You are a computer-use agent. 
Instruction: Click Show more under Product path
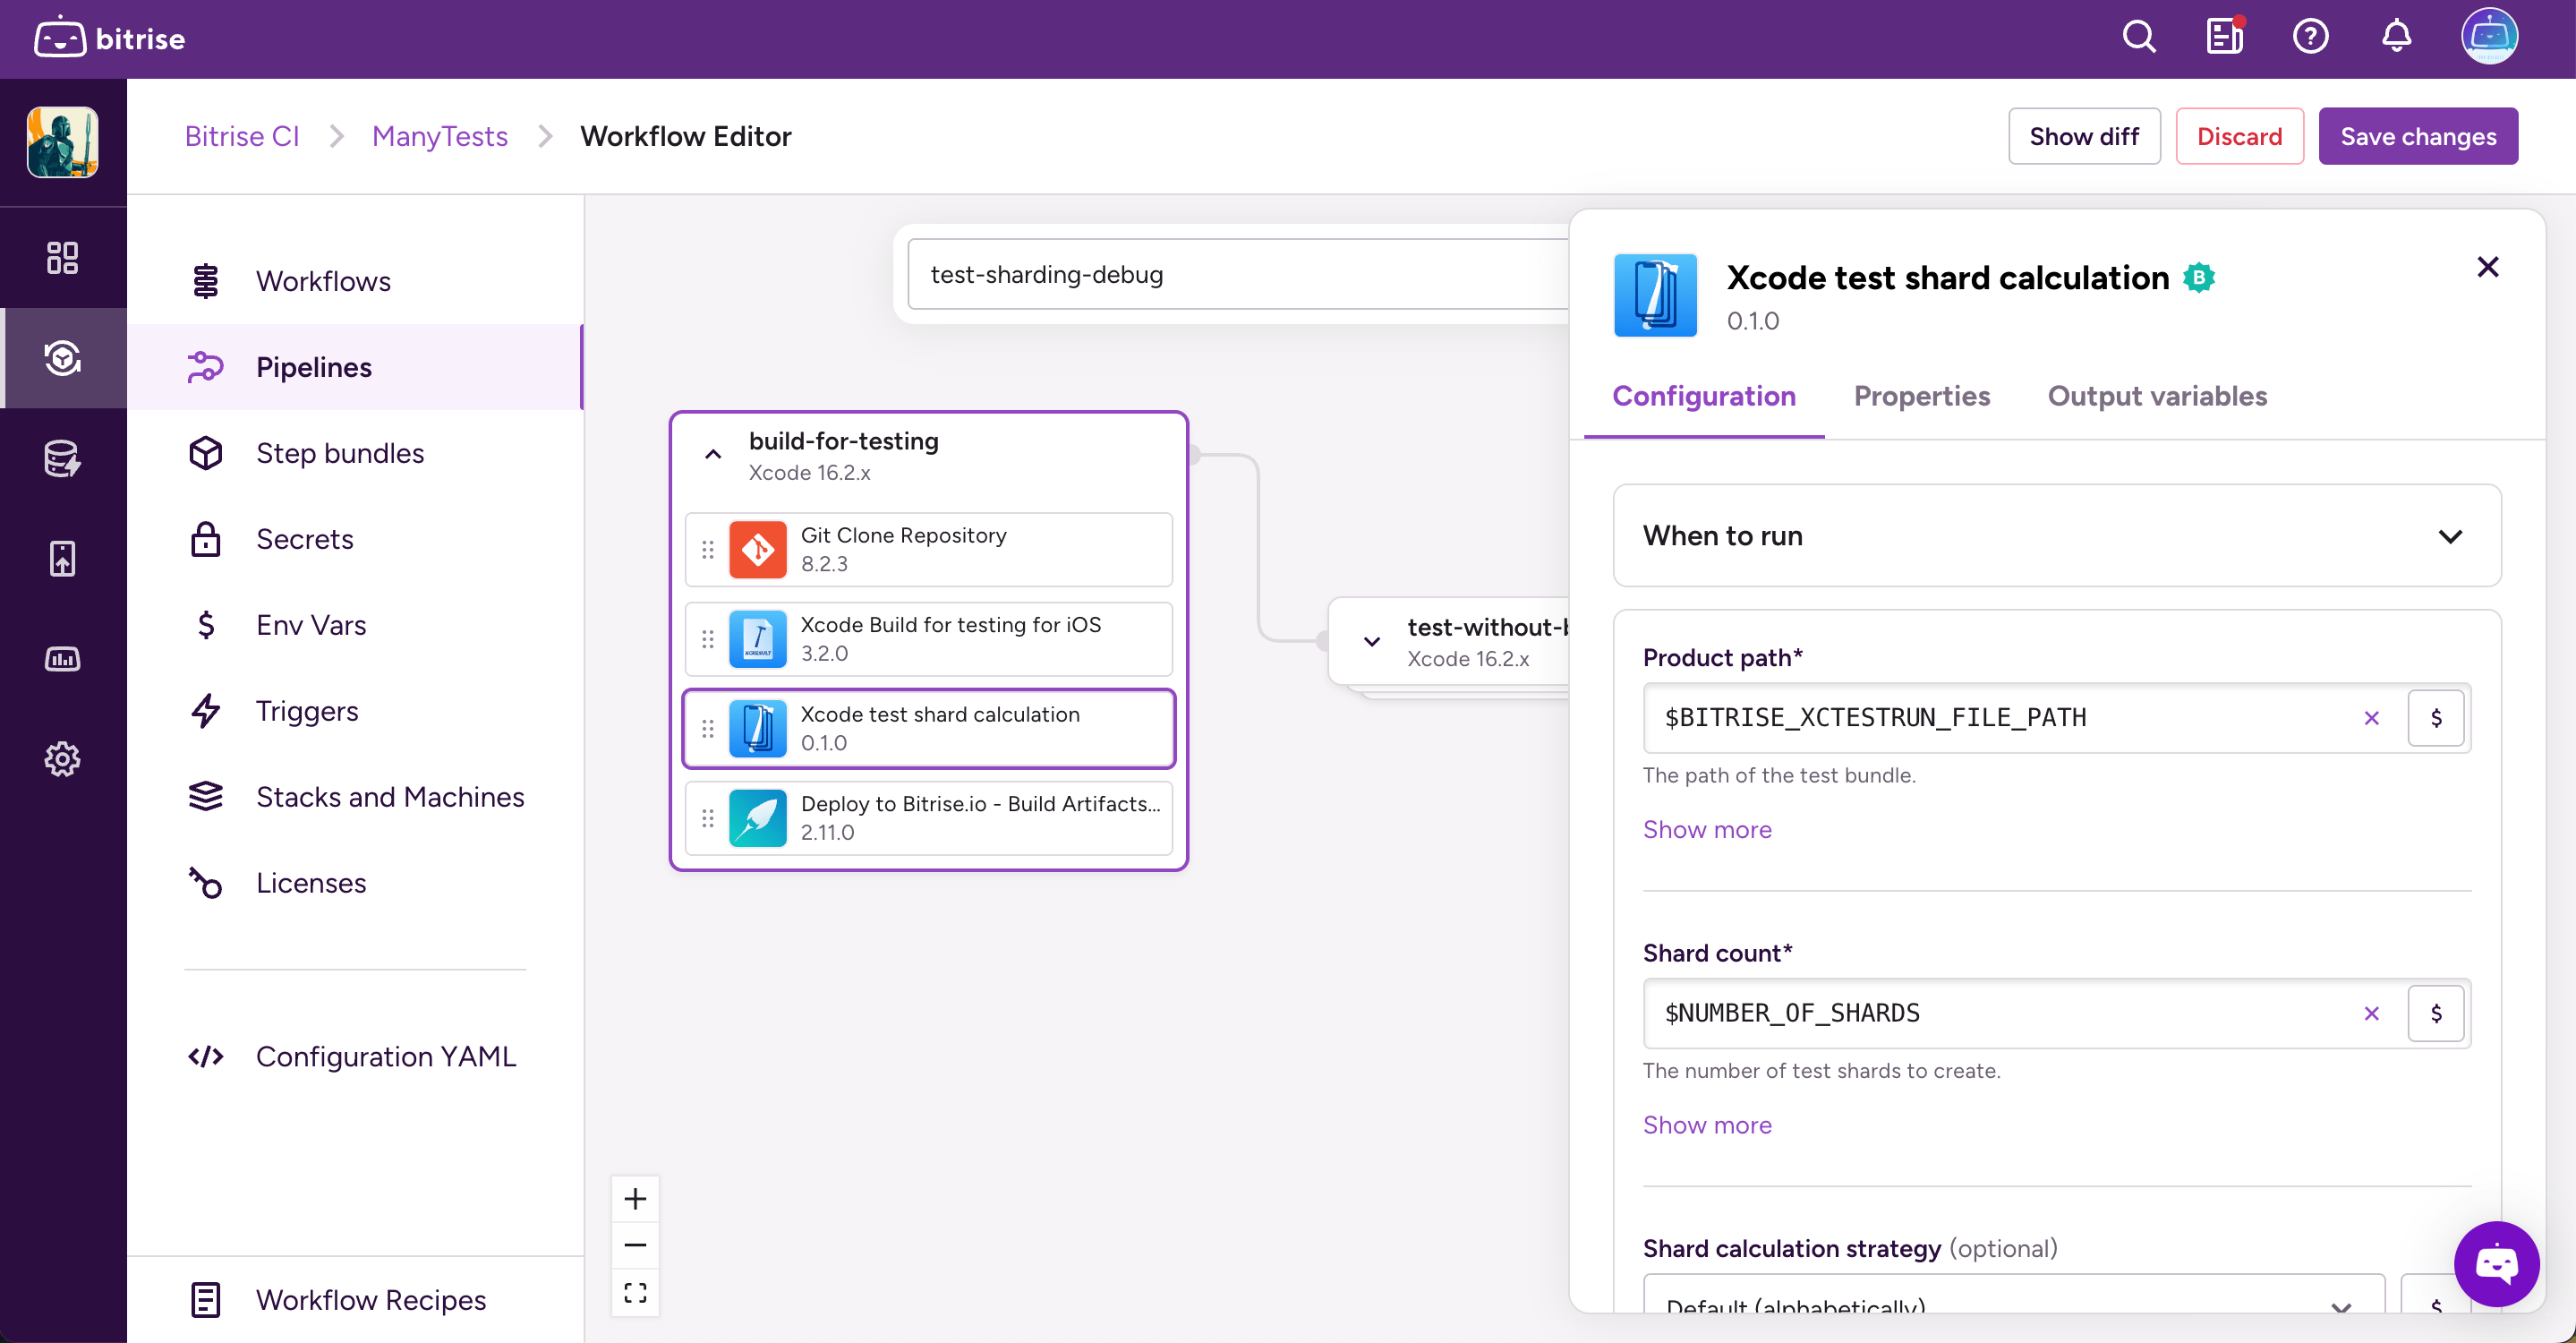point(1707,829)
